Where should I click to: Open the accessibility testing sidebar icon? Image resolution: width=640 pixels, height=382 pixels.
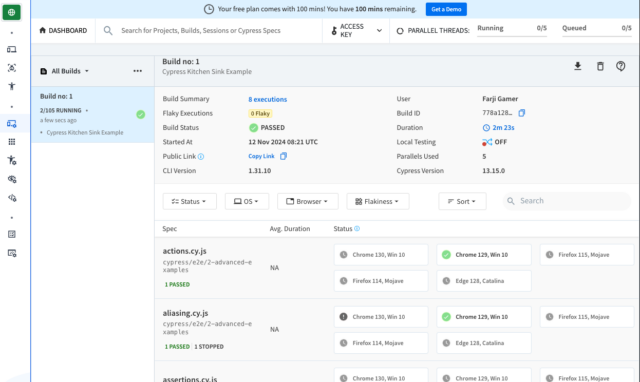(x=12, y=86)
